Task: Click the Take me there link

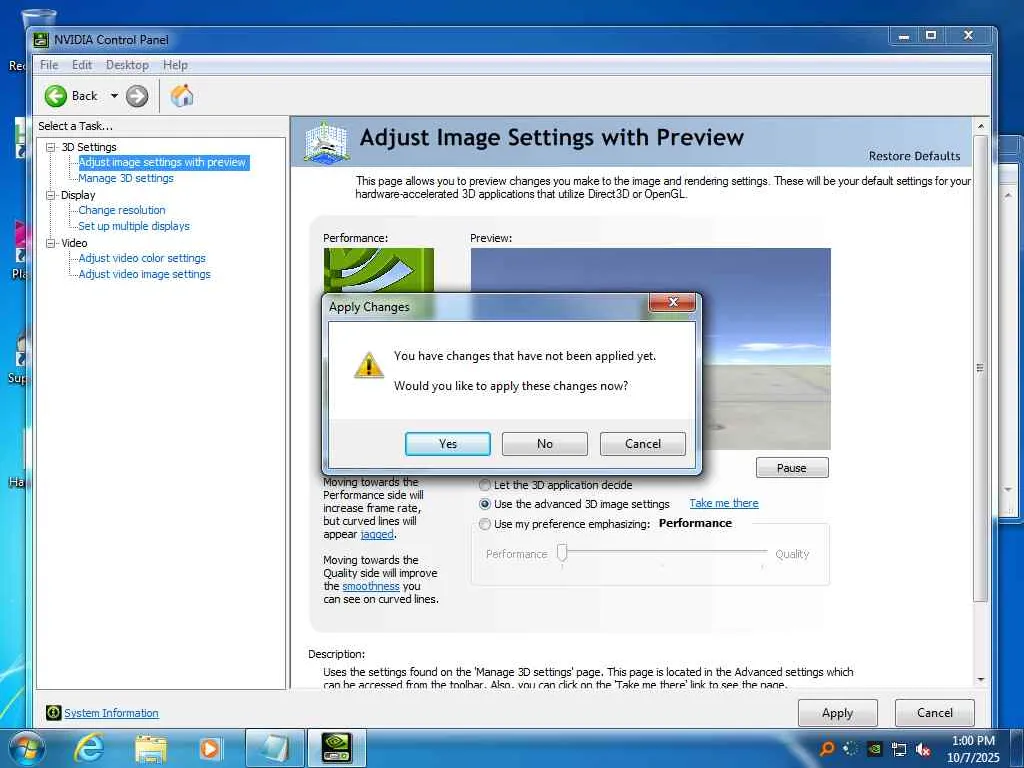Action: click(724, 504)
